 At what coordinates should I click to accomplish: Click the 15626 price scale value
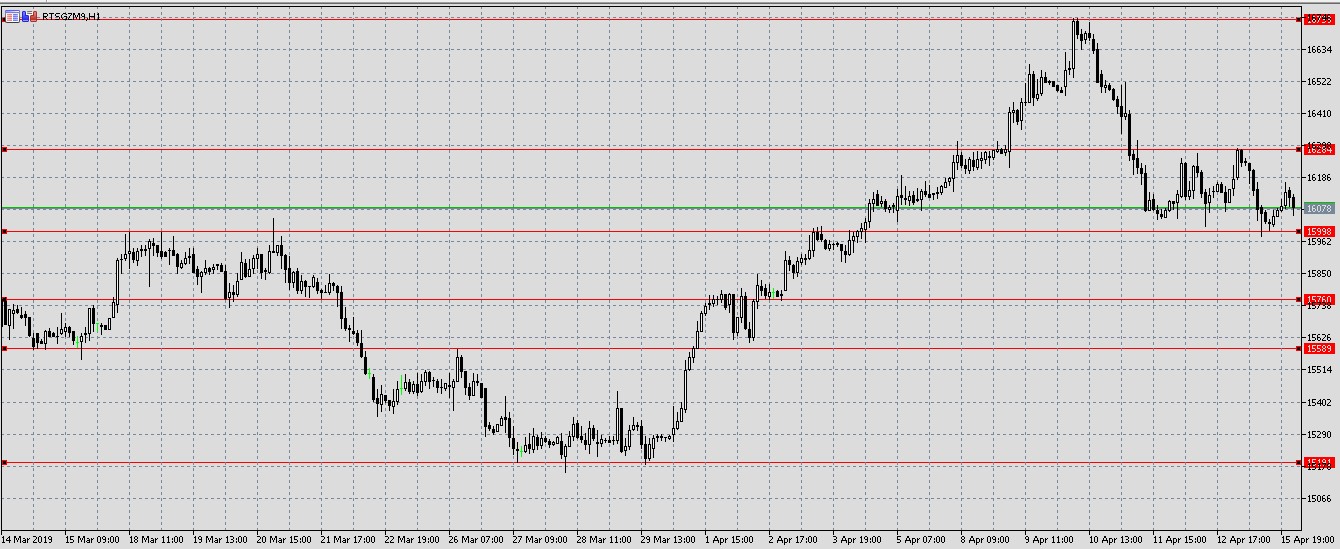pos(1319,338)
